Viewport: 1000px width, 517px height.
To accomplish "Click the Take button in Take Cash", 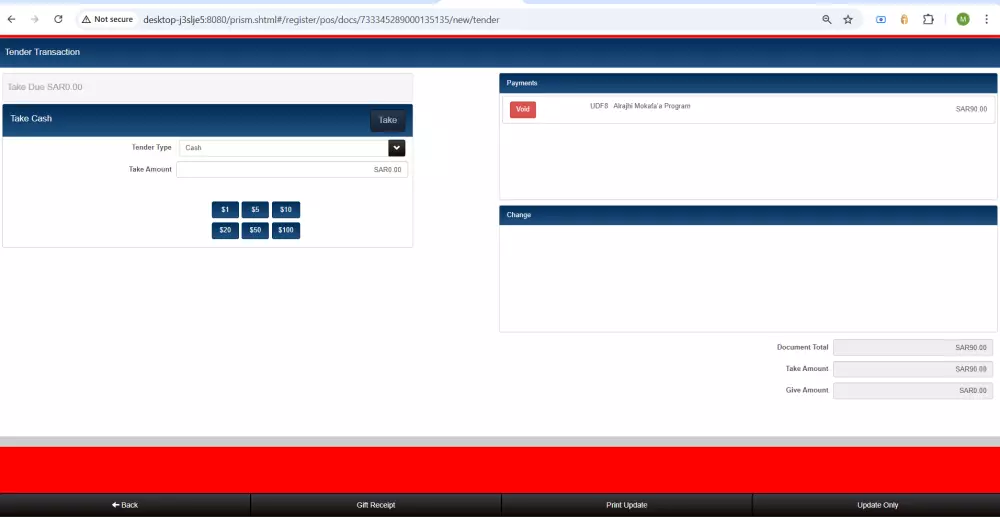I will coord(388,120).
